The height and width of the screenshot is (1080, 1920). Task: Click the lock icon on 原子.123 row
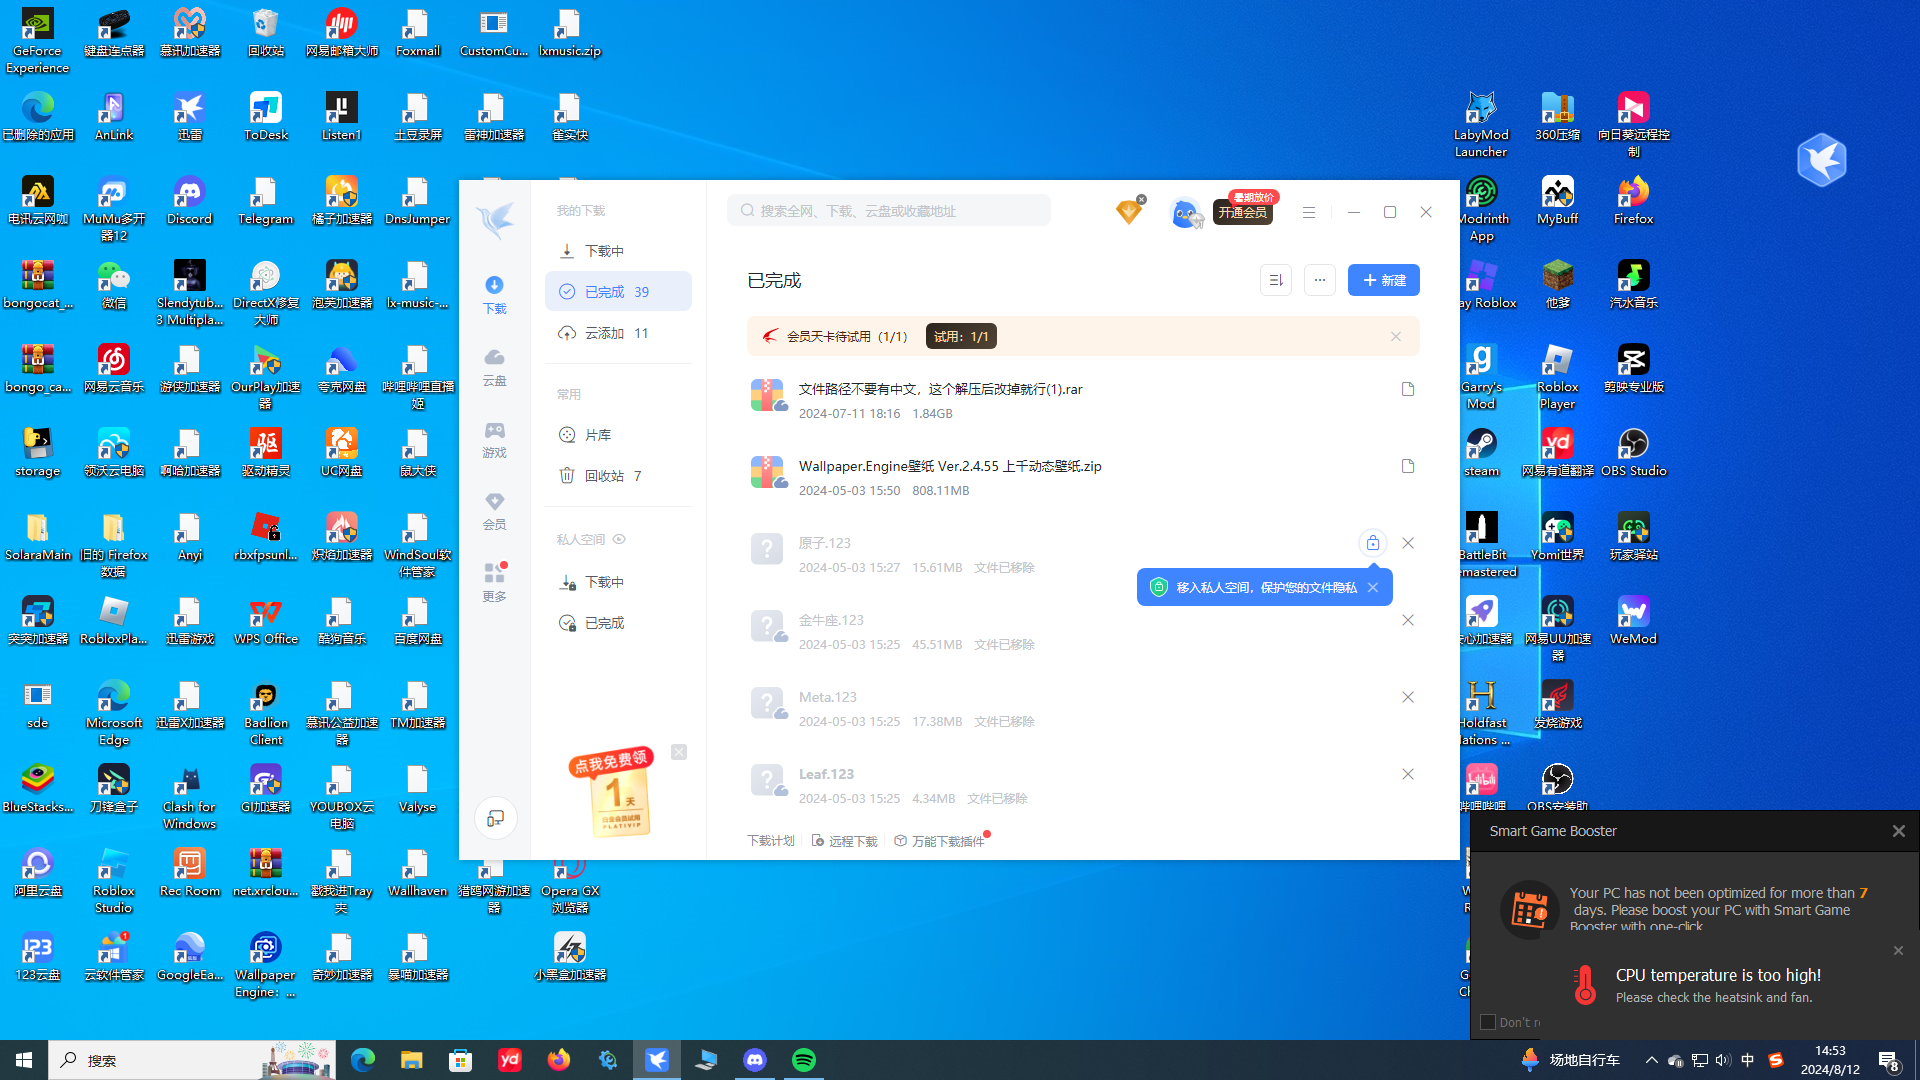(x=1372, y=543)
